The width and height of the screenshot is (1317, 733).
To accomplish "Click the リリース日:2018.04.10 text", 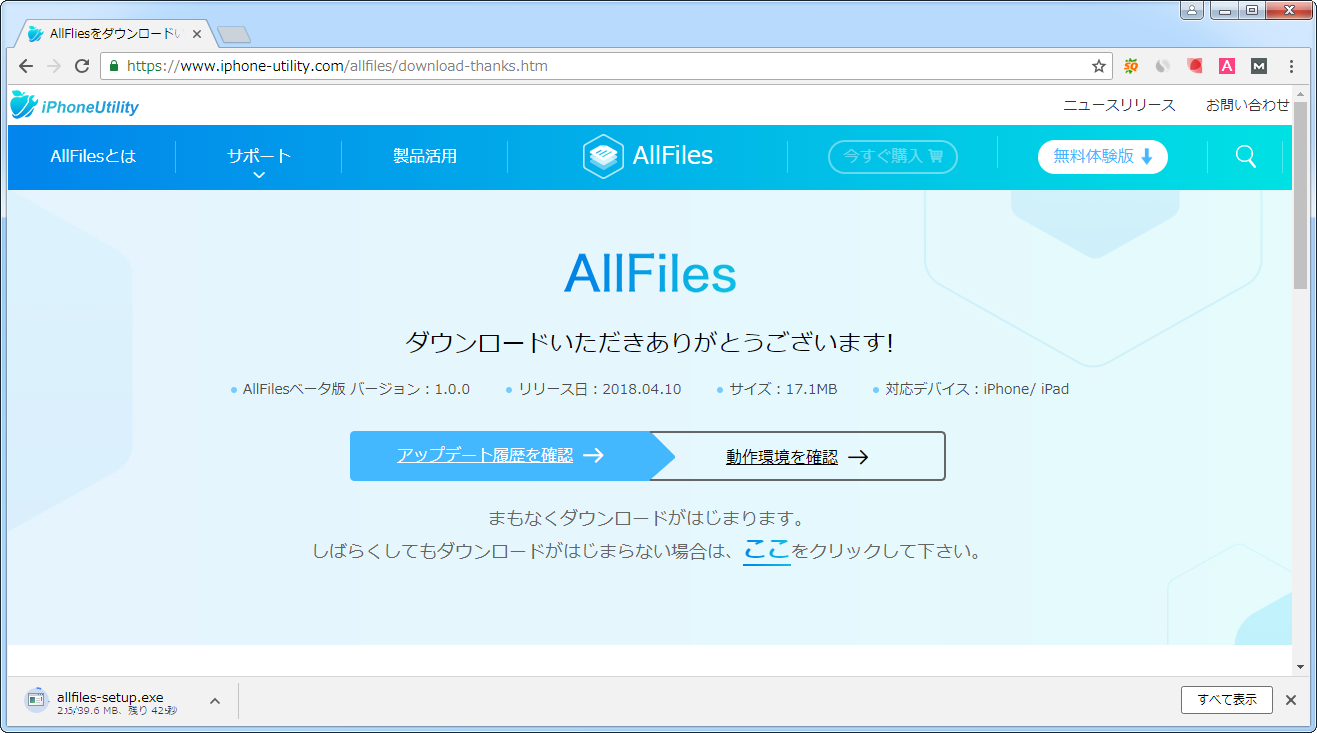I will point(599,389).
